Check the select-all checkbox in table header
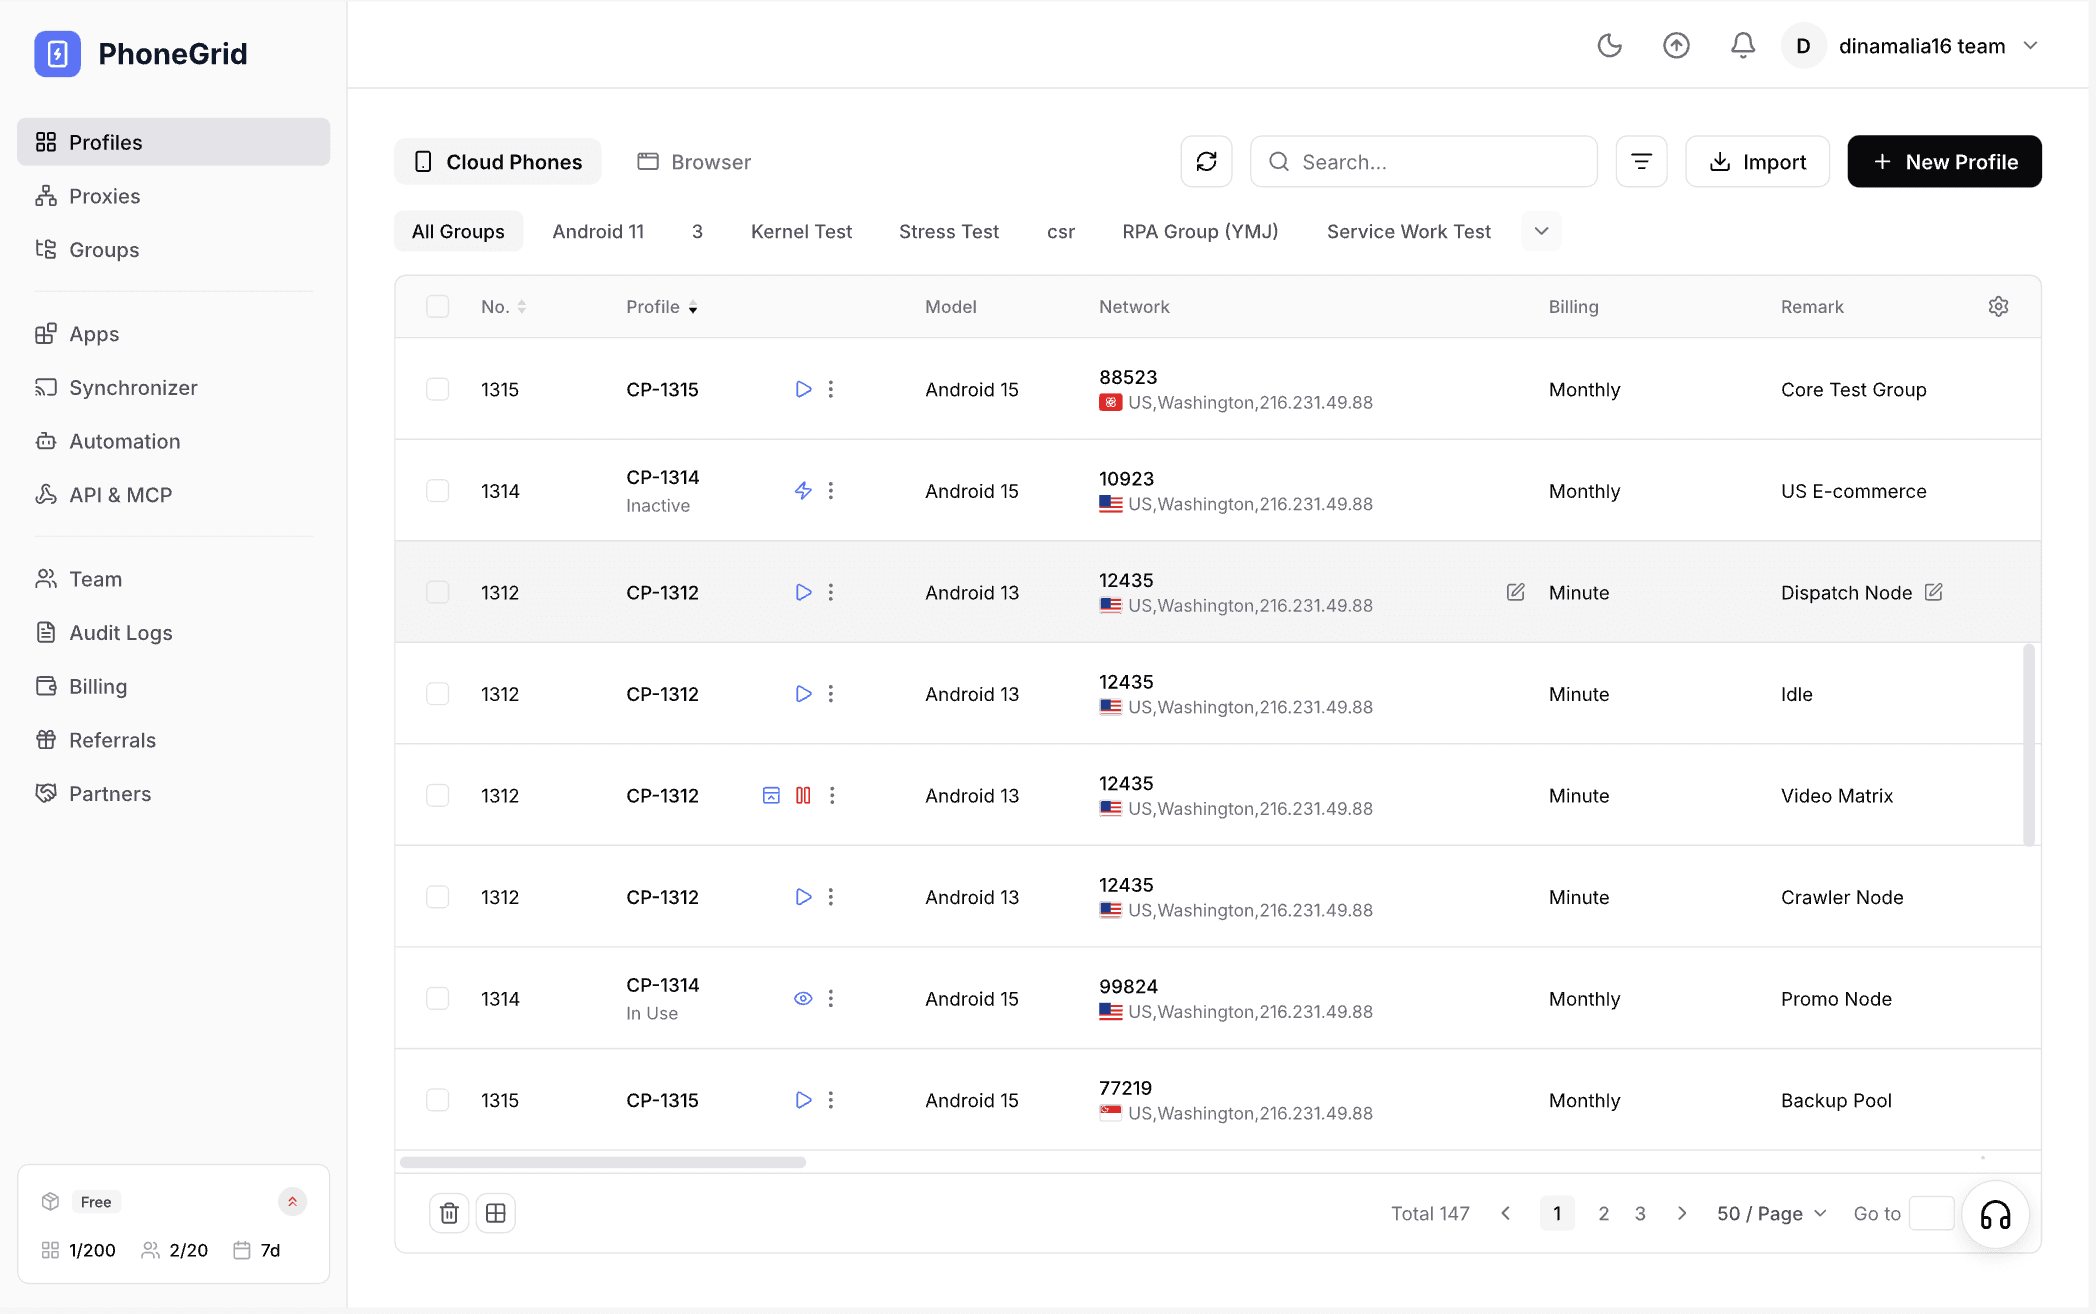The height and width of the screenshot is (1314, 2096). point(437,306)
